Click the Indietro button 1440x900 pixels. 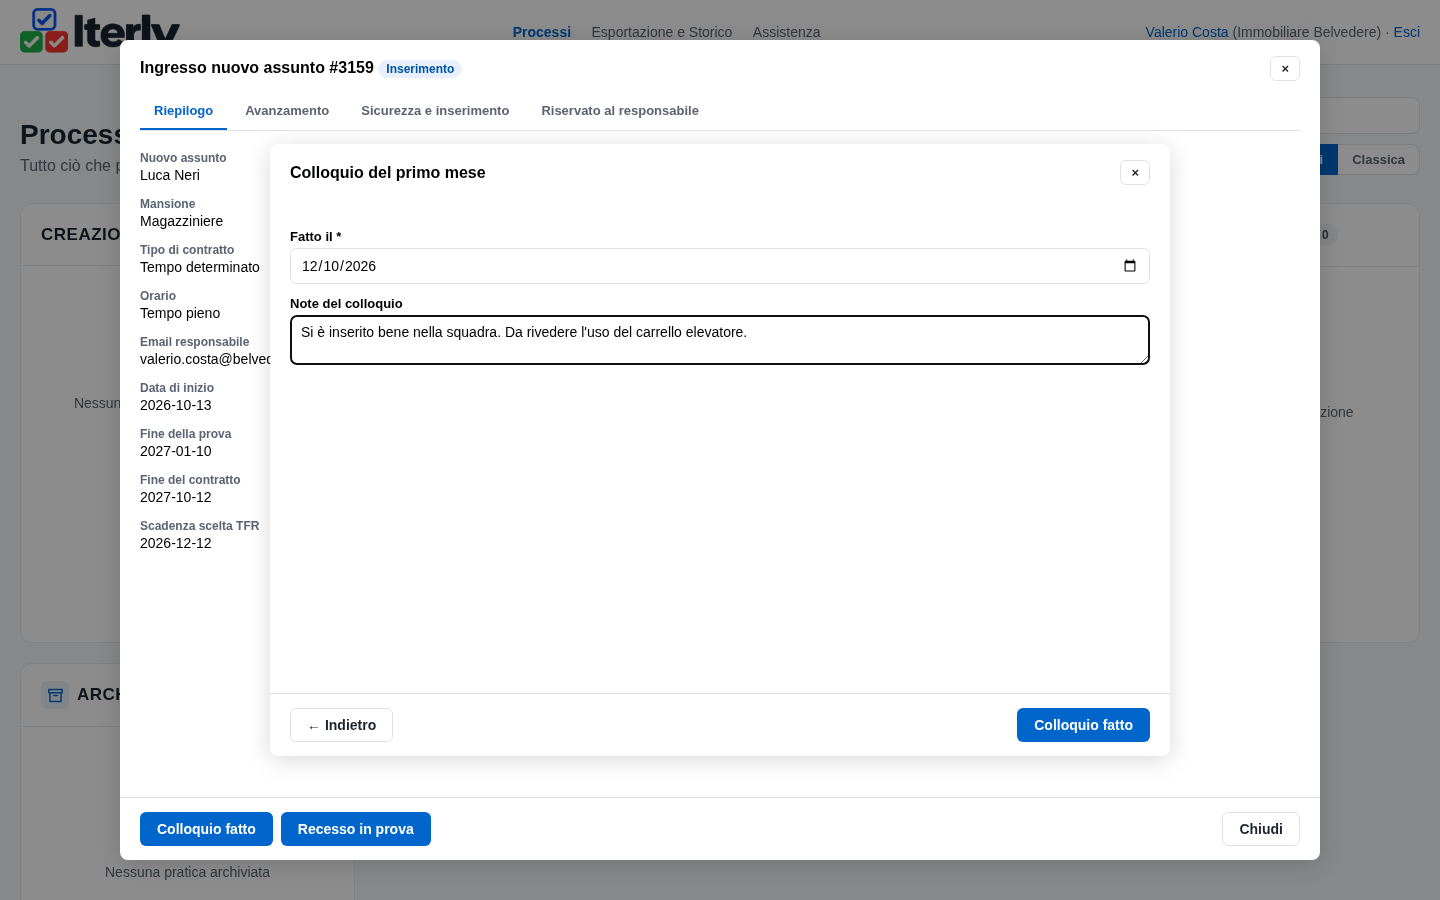[341, 725]
